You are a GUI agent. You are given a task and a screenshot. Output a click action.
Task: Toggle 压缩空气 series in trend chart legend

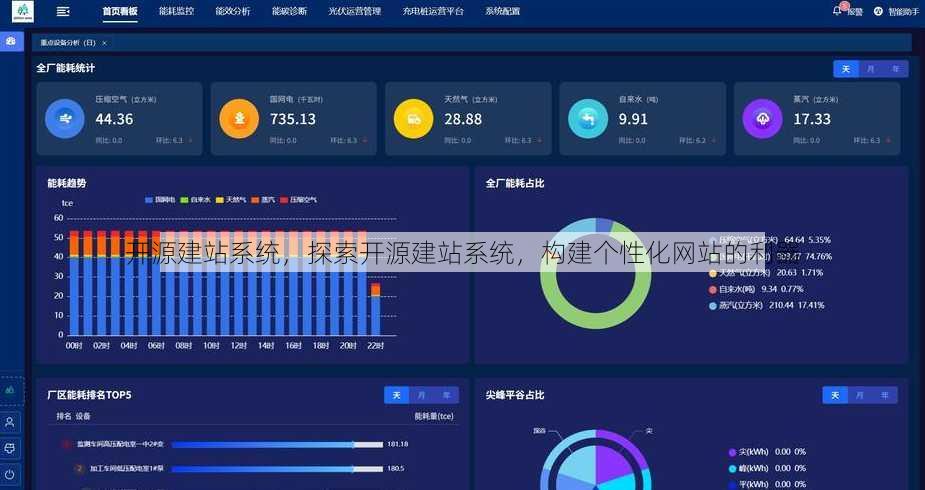(299, 200)
